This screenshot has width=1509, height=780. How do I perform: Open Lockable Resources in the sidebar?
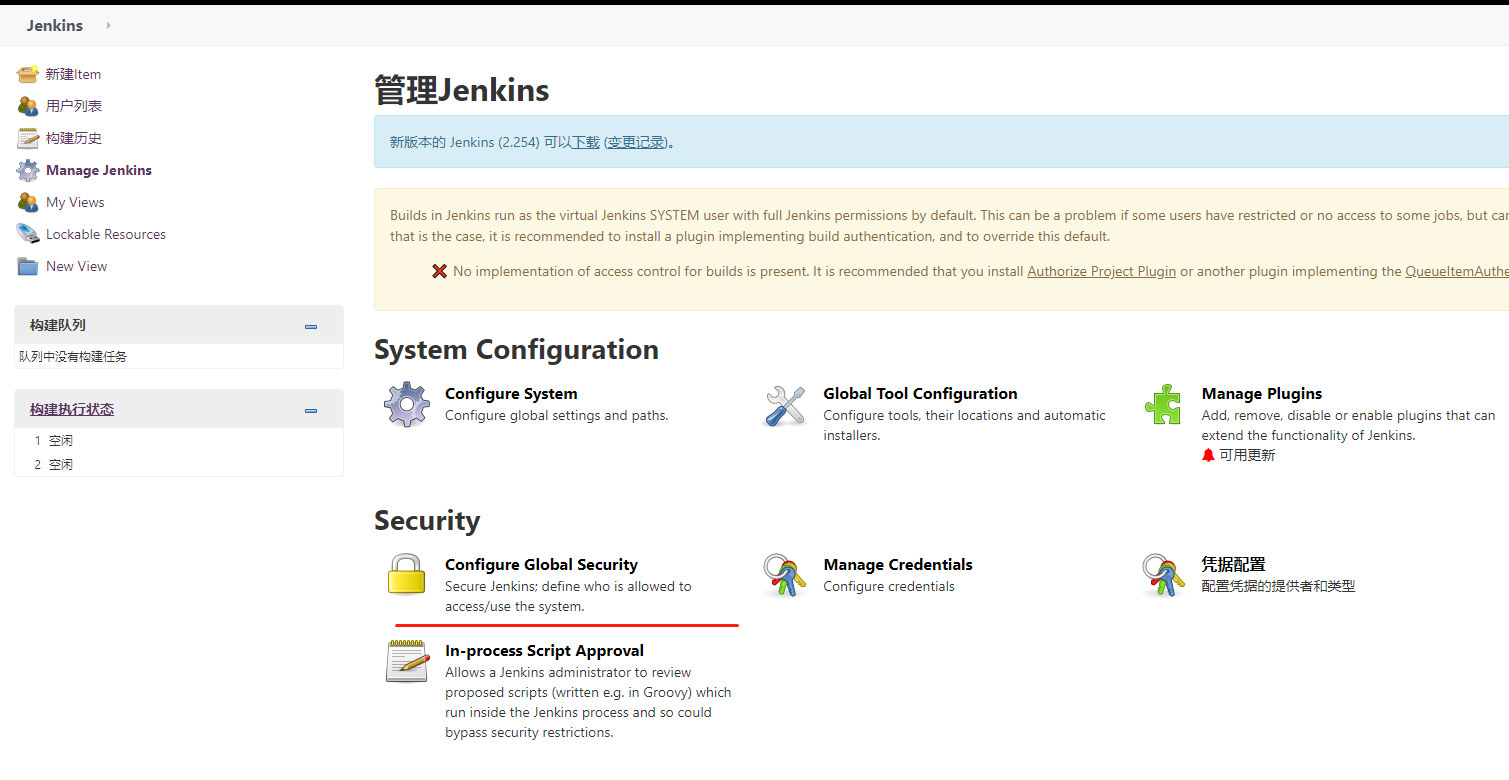click(x=106, y=234)
